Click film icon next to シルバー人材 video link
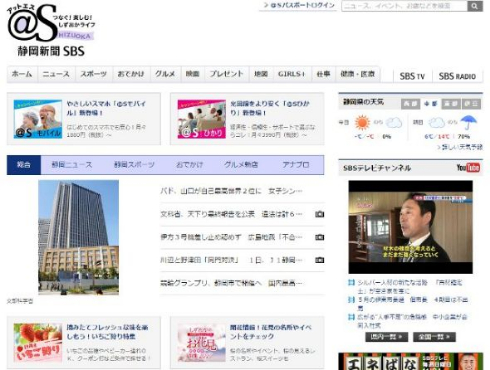This screenshot has width=490, height=370. [351, 283]
